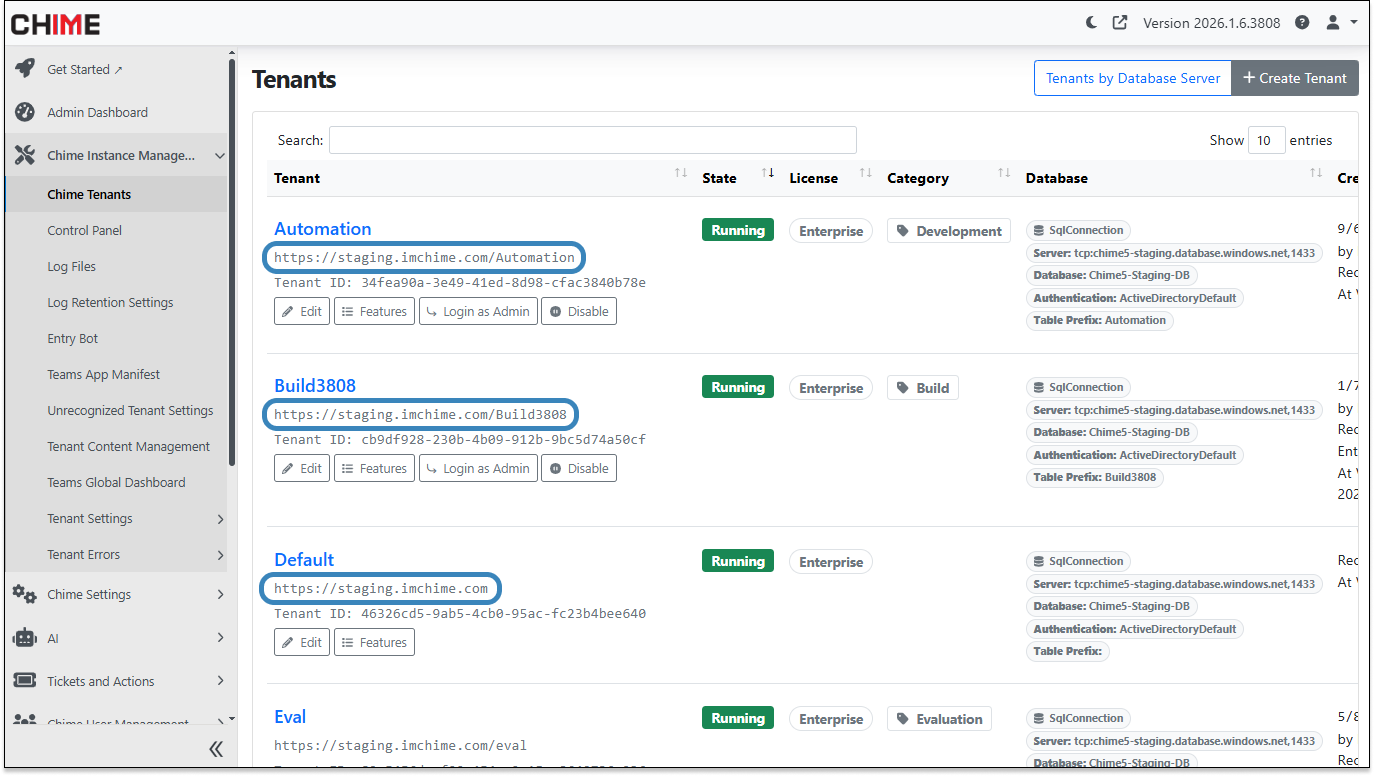Toggle dark mode with the moon icon
Screen dimensions: 1374x776
[1090, 21]
